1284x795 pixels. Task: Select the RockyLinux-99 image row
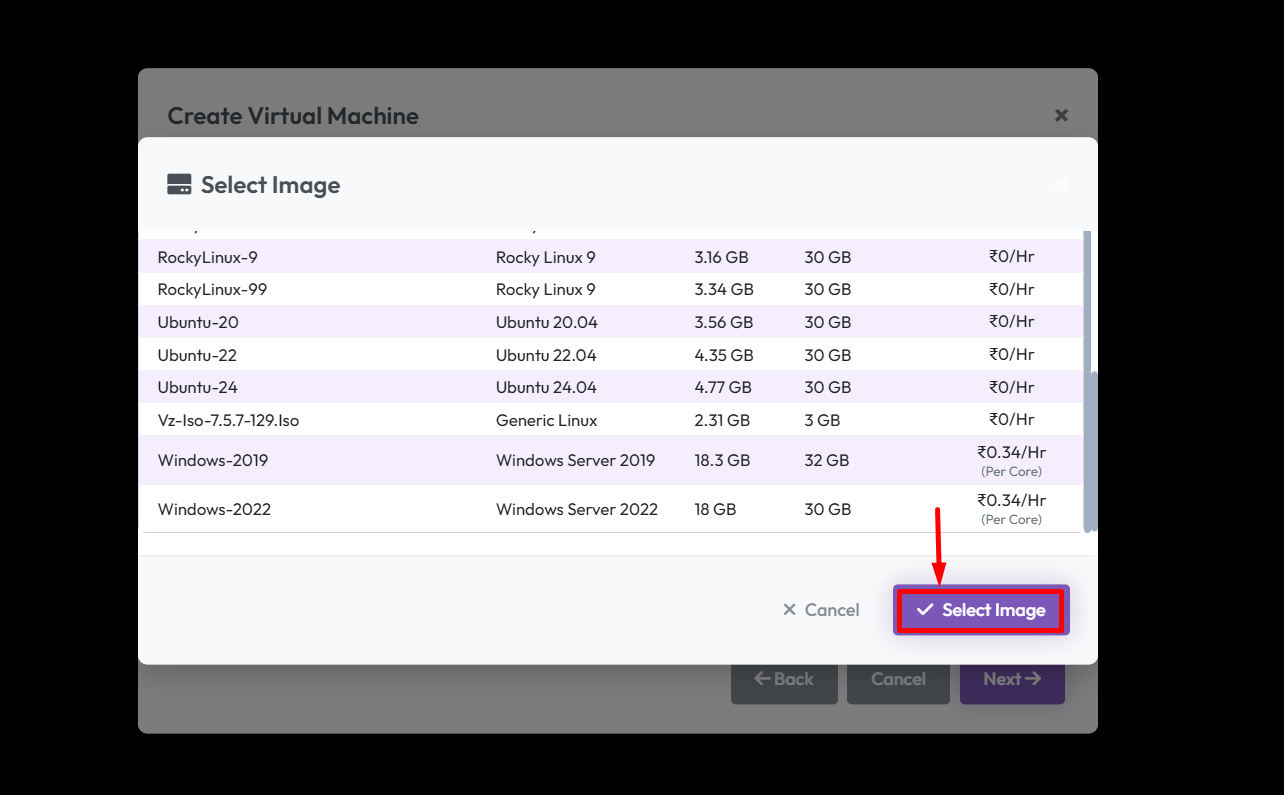(x=212, y=290)
